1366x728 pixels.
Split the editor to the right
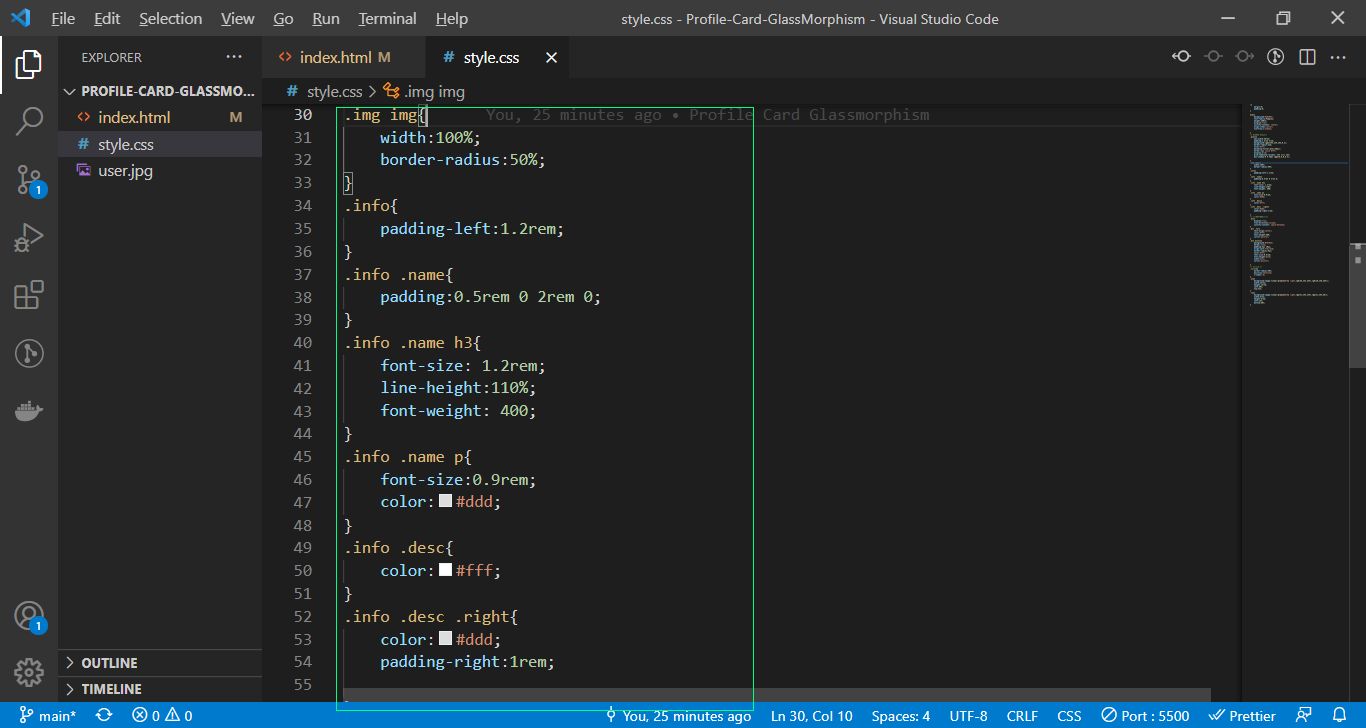[x=1307, y=57]
